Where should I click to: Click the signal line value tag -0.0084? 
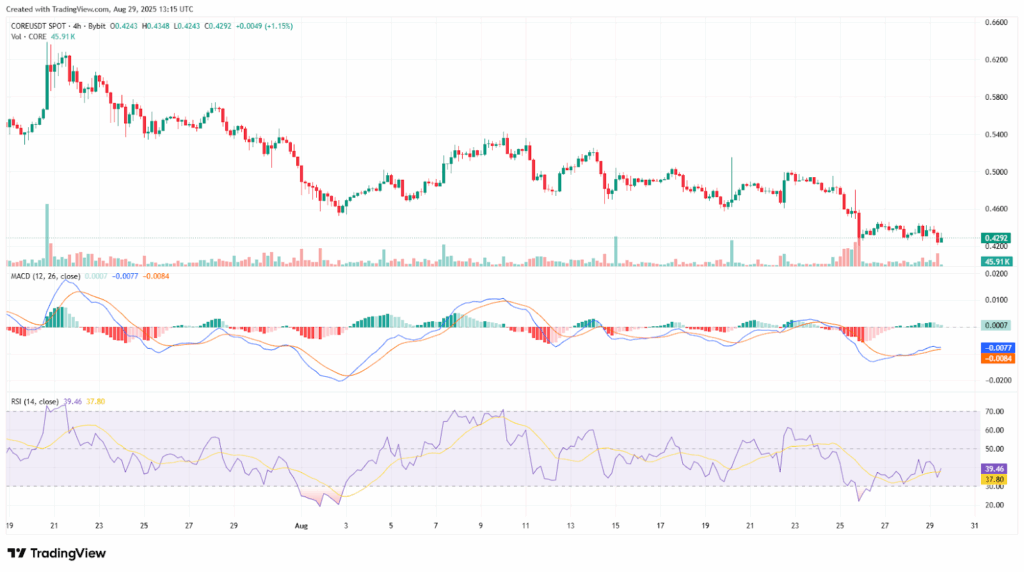(994, 357)
